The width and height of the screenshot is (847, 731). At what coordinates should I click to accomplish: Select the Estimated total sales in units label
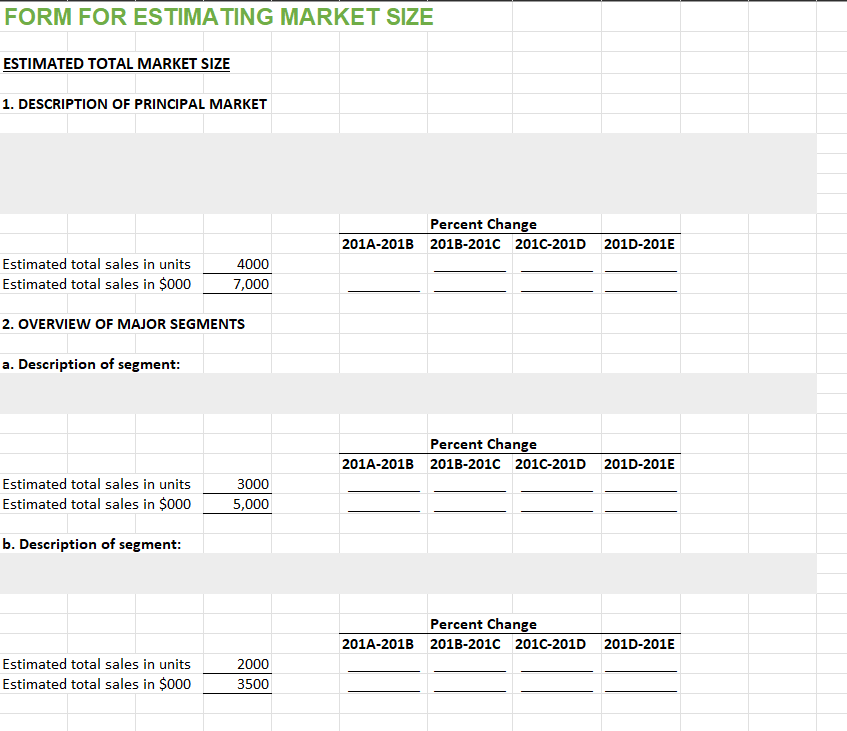pyautogui.click(x=95, y=264)
